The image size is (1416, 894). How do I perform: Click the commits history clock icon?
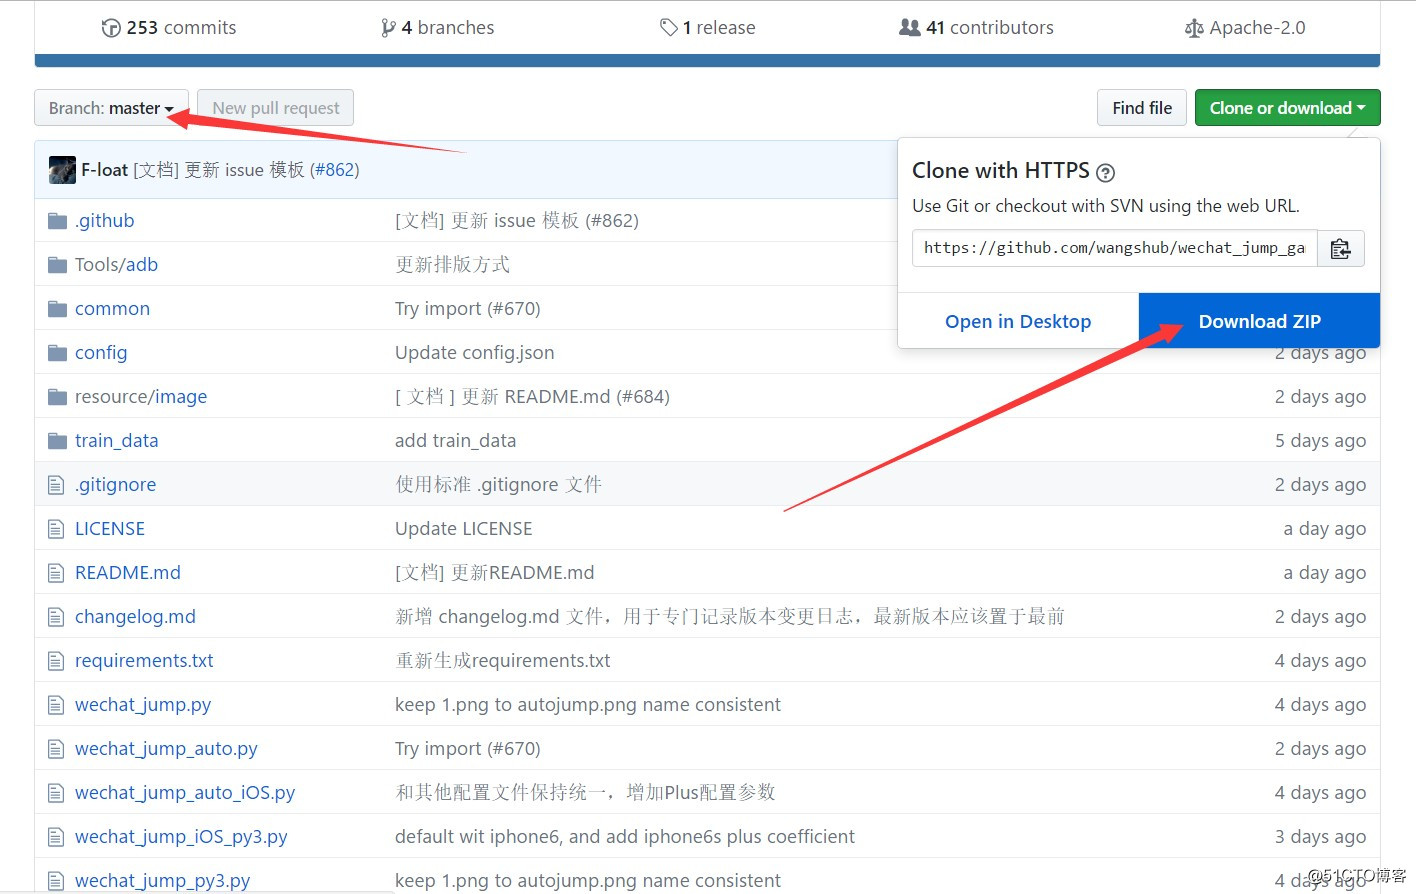point(111,28)
